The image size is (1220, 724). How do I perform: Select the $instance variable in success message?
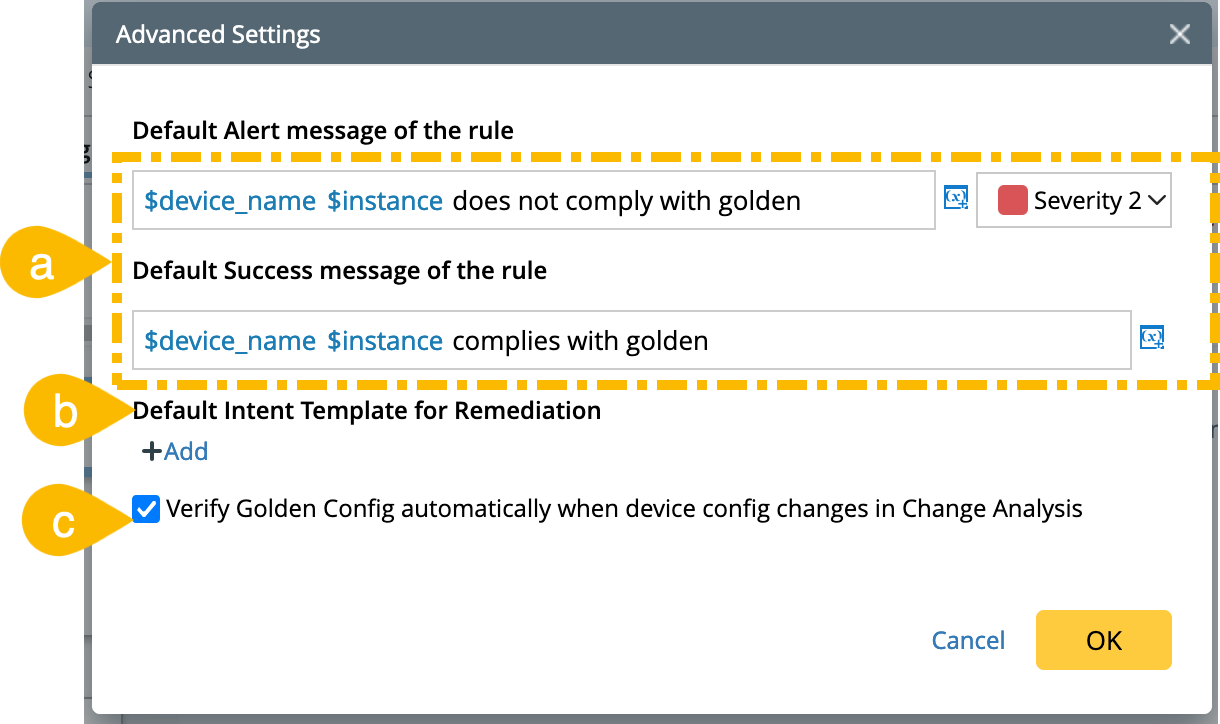[x=385, y=341]
